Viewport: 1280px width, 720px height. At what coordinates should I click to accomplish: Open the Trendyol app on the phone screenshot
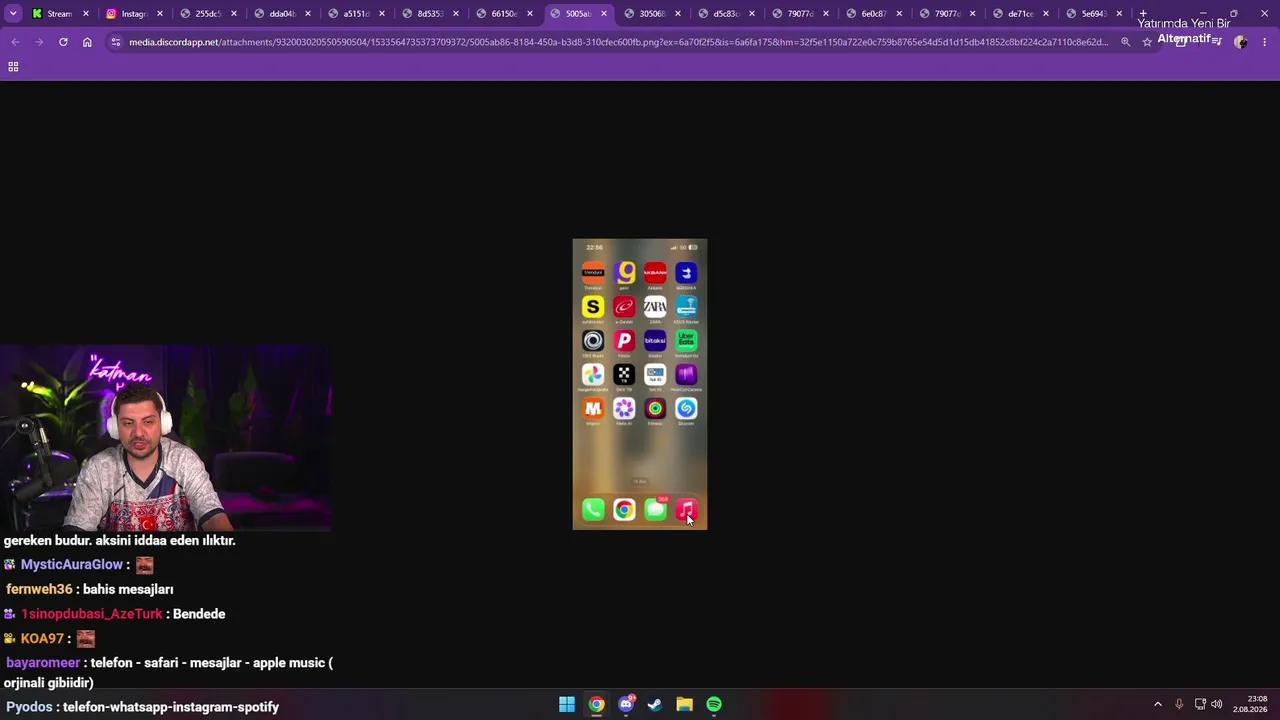[x=593, y=272]
